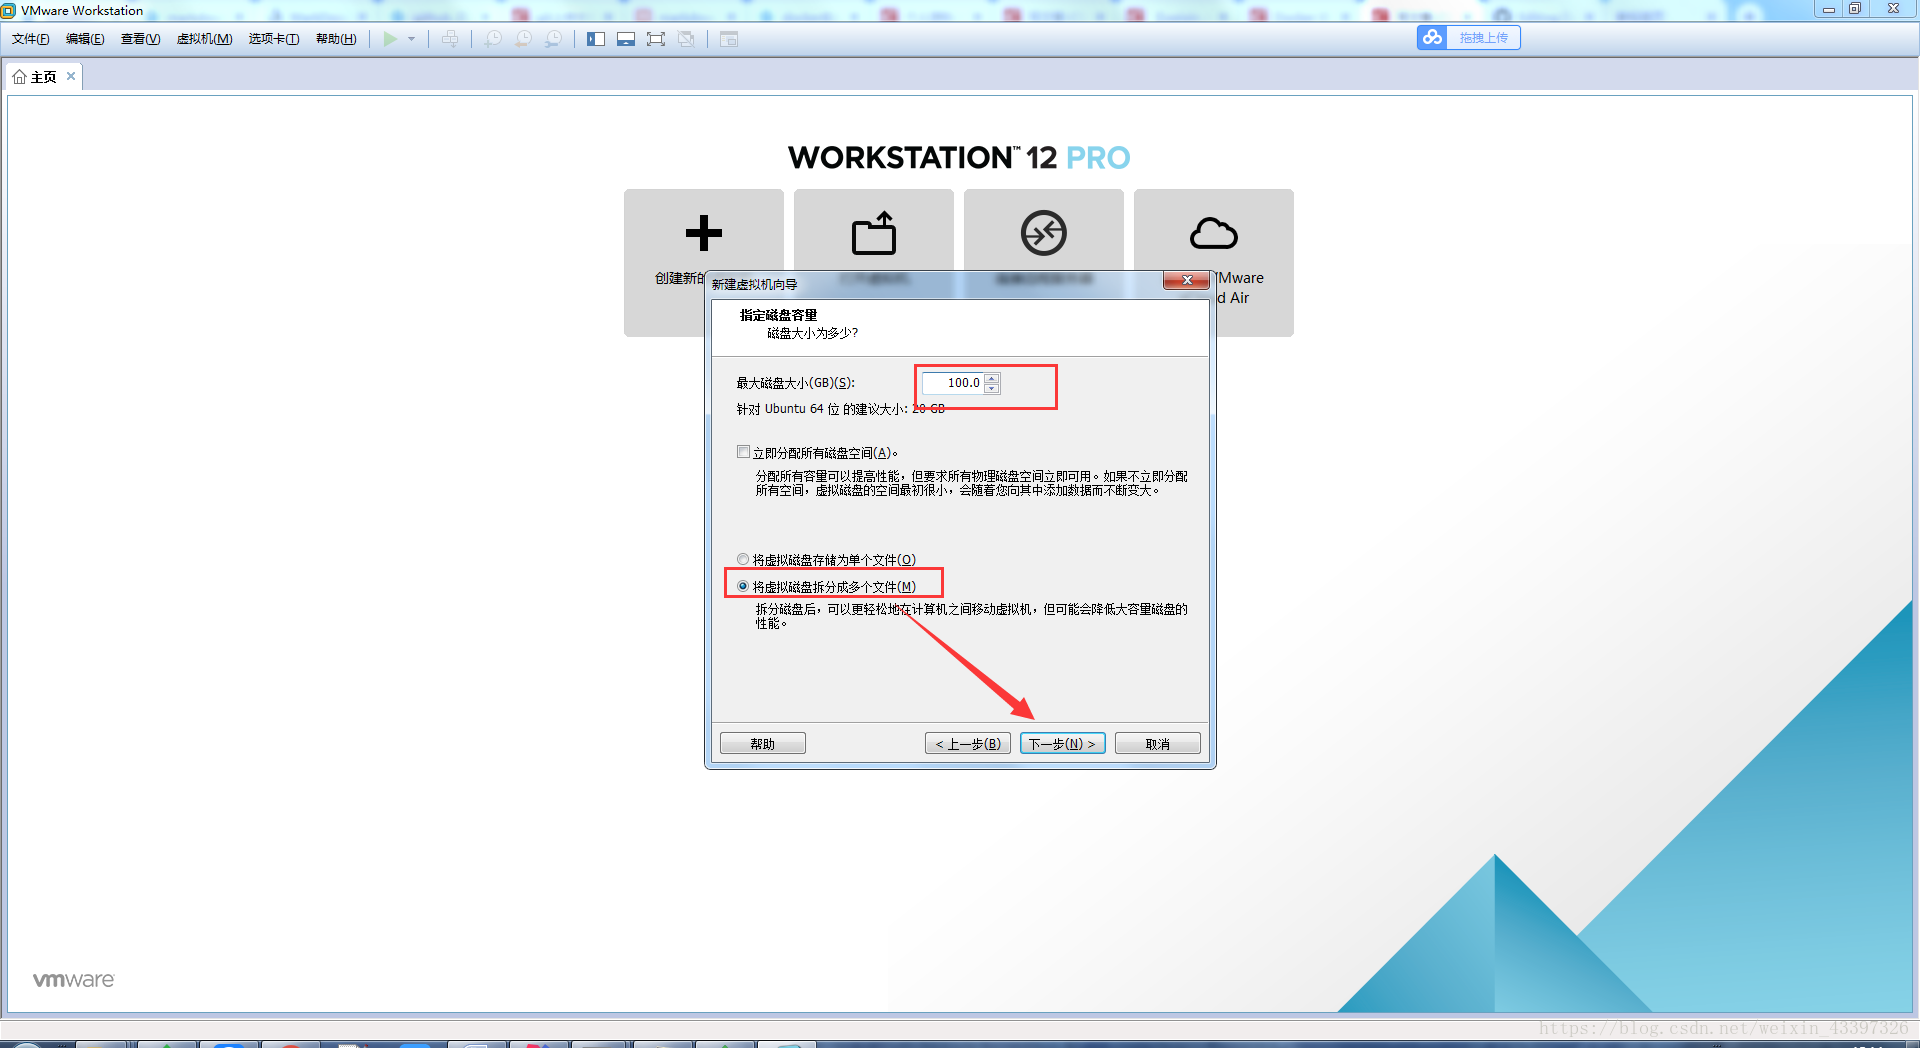This screenshot has height=1048, width=1920.
Task: Click the plus icon create new VM tile
Action: tap(704, 233)
